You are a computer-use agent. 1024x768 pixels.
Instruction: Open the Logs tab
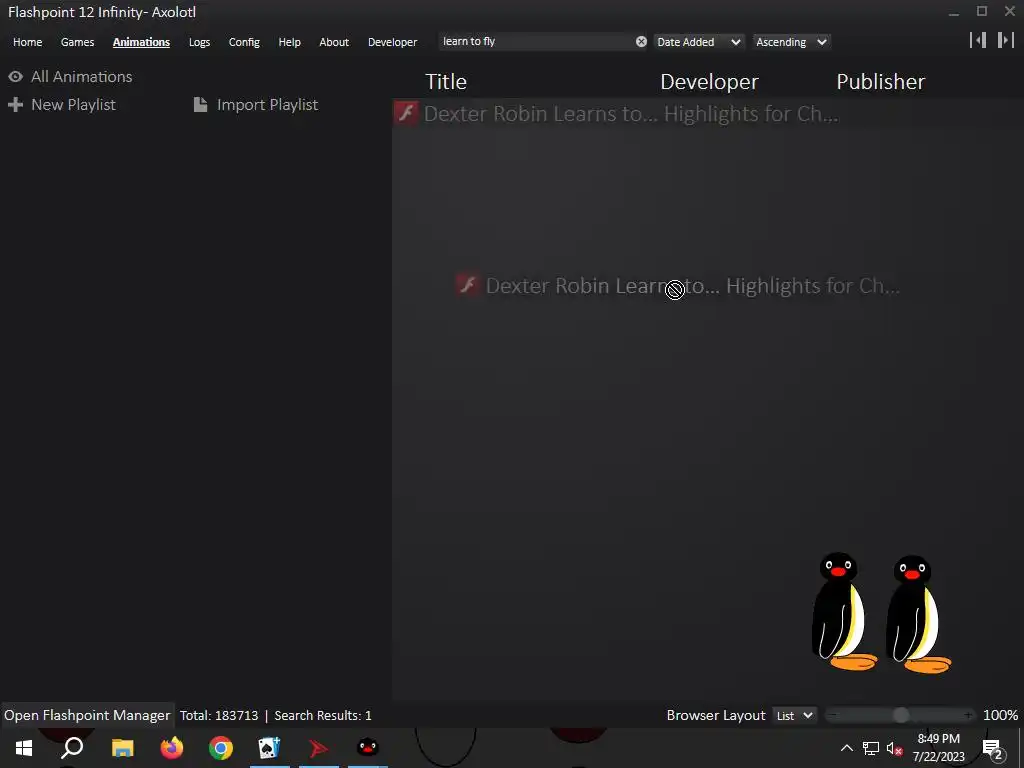point(199,42)
